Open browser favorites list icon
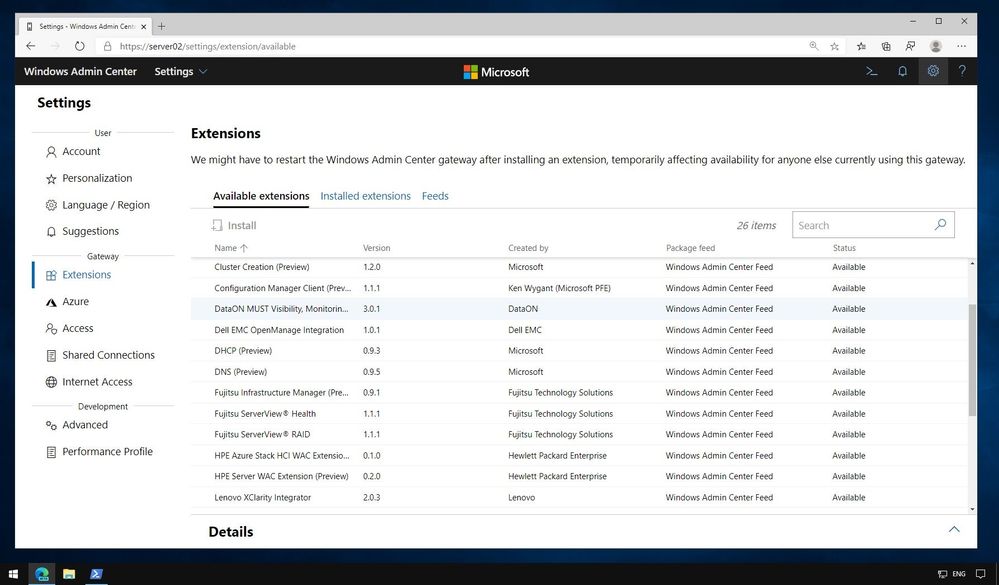Viewport: 999px width, 585px height. [861, 46]
